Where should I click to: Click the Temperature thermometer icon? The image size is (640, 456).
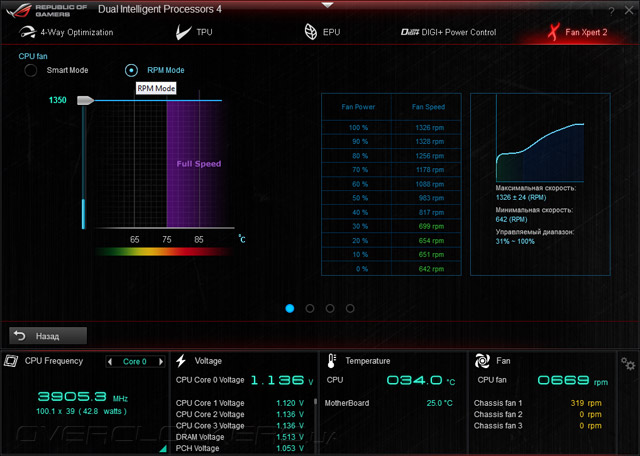(332, 361)
